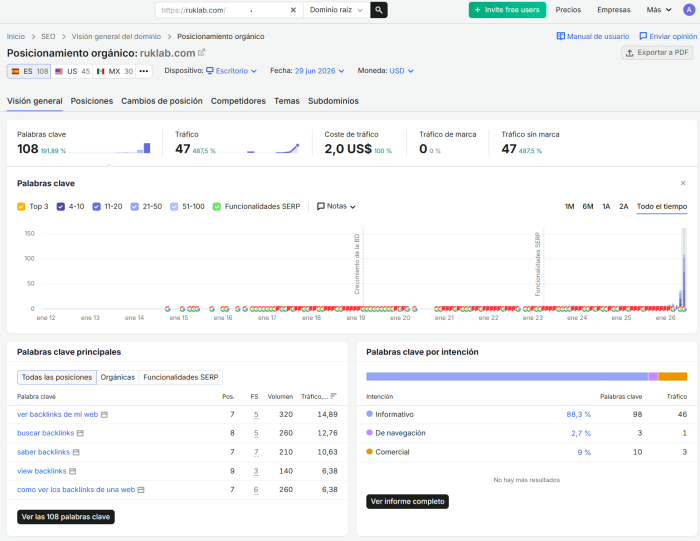Click the Tráfico sparkline chart

258,148
